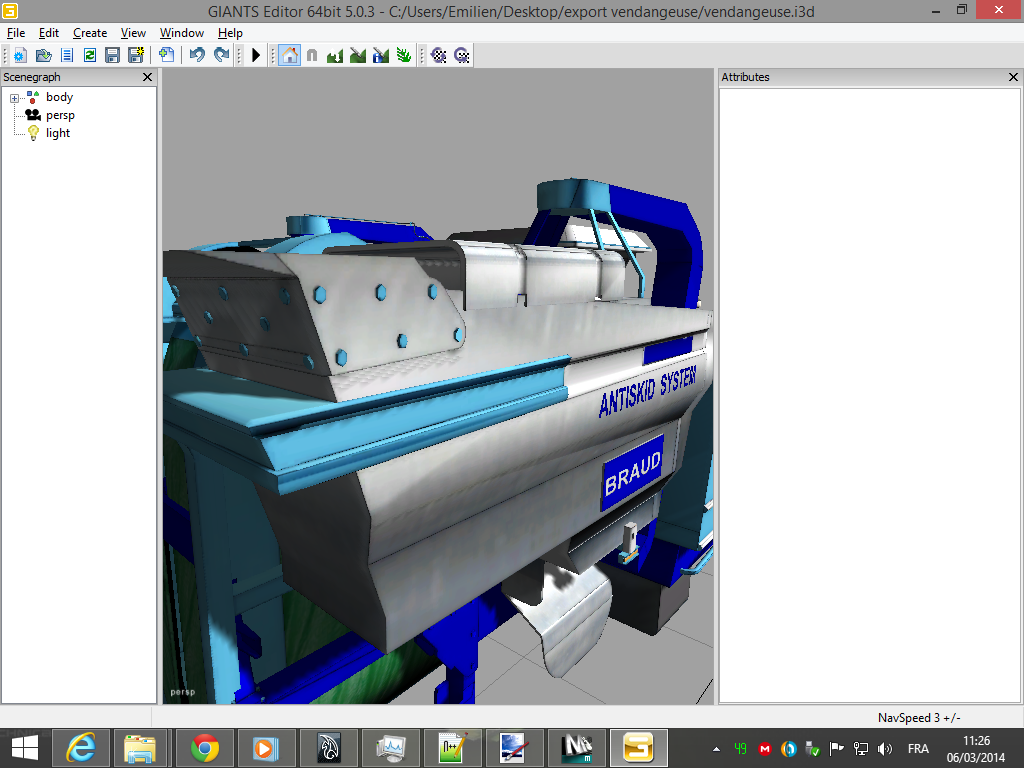Select the terrain info layer paint tool
This screenshot has height=768, width=1024.
(x=381, y=56)
